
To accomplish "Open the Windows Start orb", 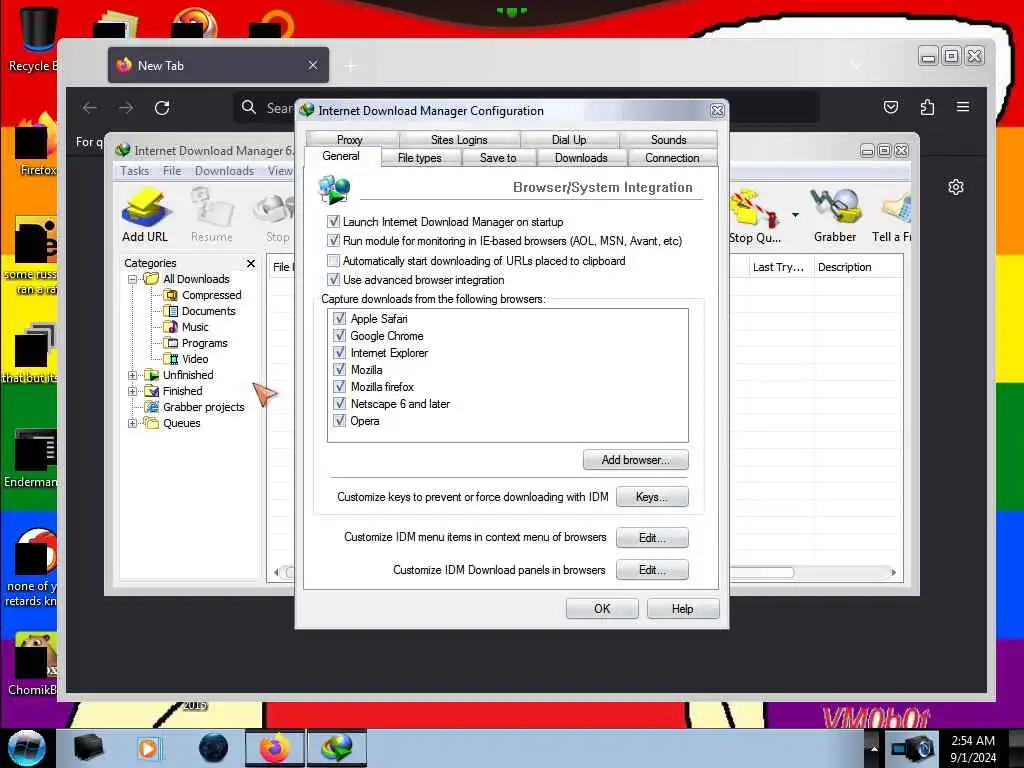I will [26, 748].
